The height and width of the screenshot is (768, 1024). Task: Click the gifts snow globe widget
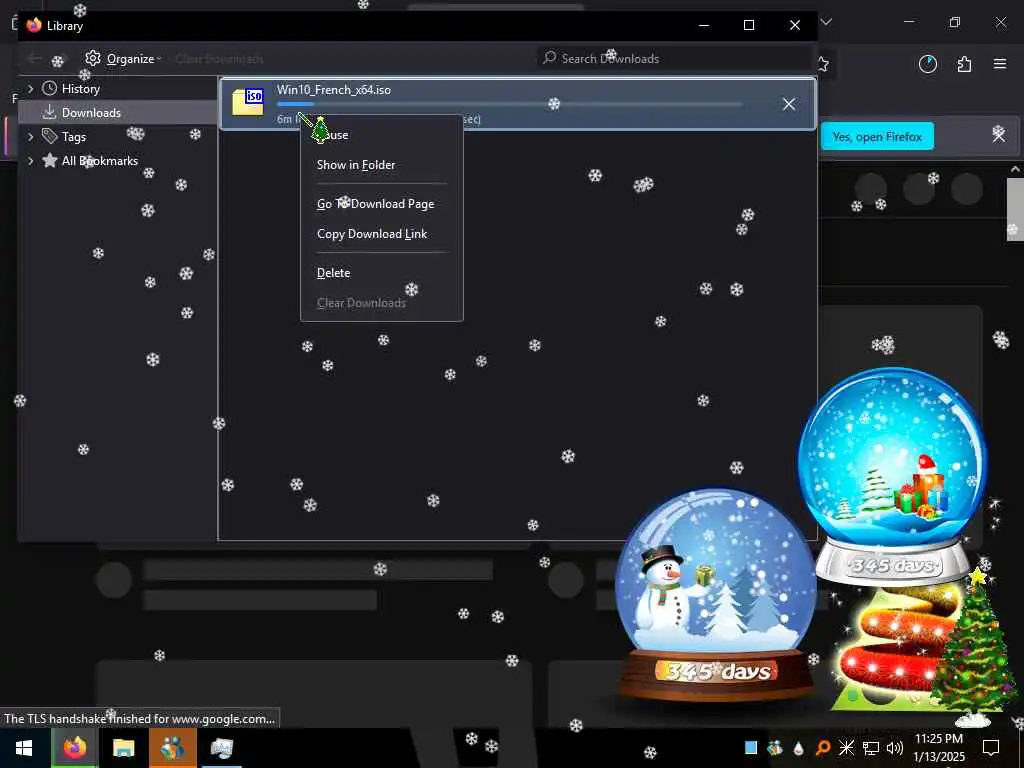[x=893, y=475]
